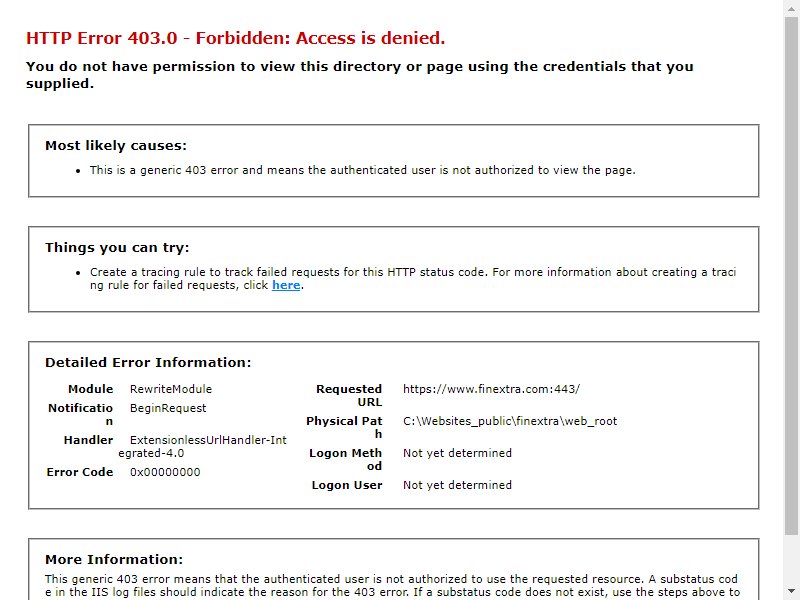The image size is (800, 600).
Task: Click the HTTP Error 403.0 heading
Action: (235, 38)
